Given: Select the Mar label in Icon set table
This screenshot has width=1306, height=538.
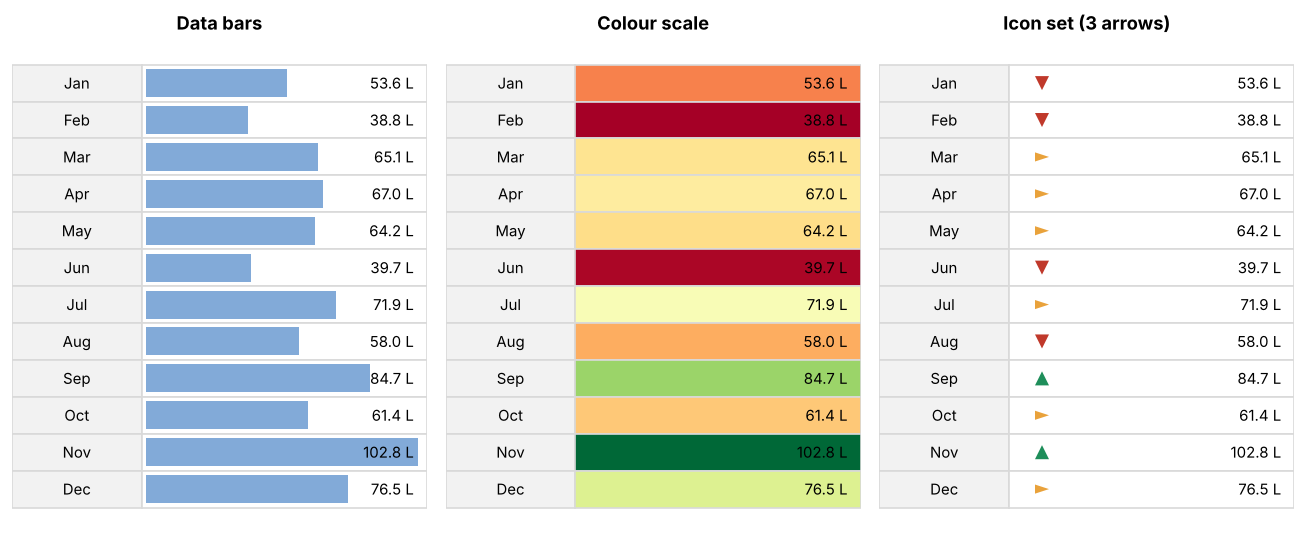Looking at the screenshot, I should [x=944, y=157].
